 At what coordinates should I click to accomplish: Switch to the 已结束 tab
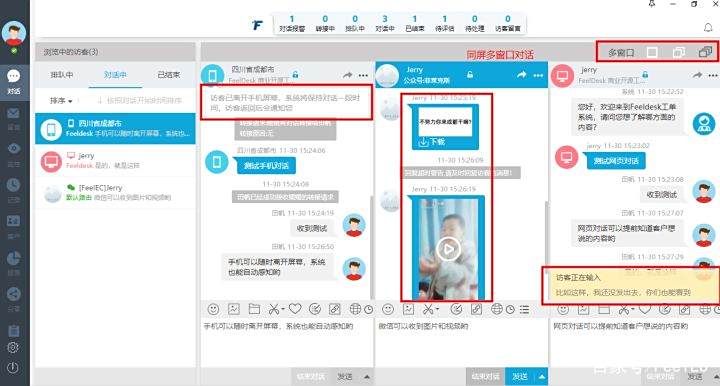[x=169, y=75]
